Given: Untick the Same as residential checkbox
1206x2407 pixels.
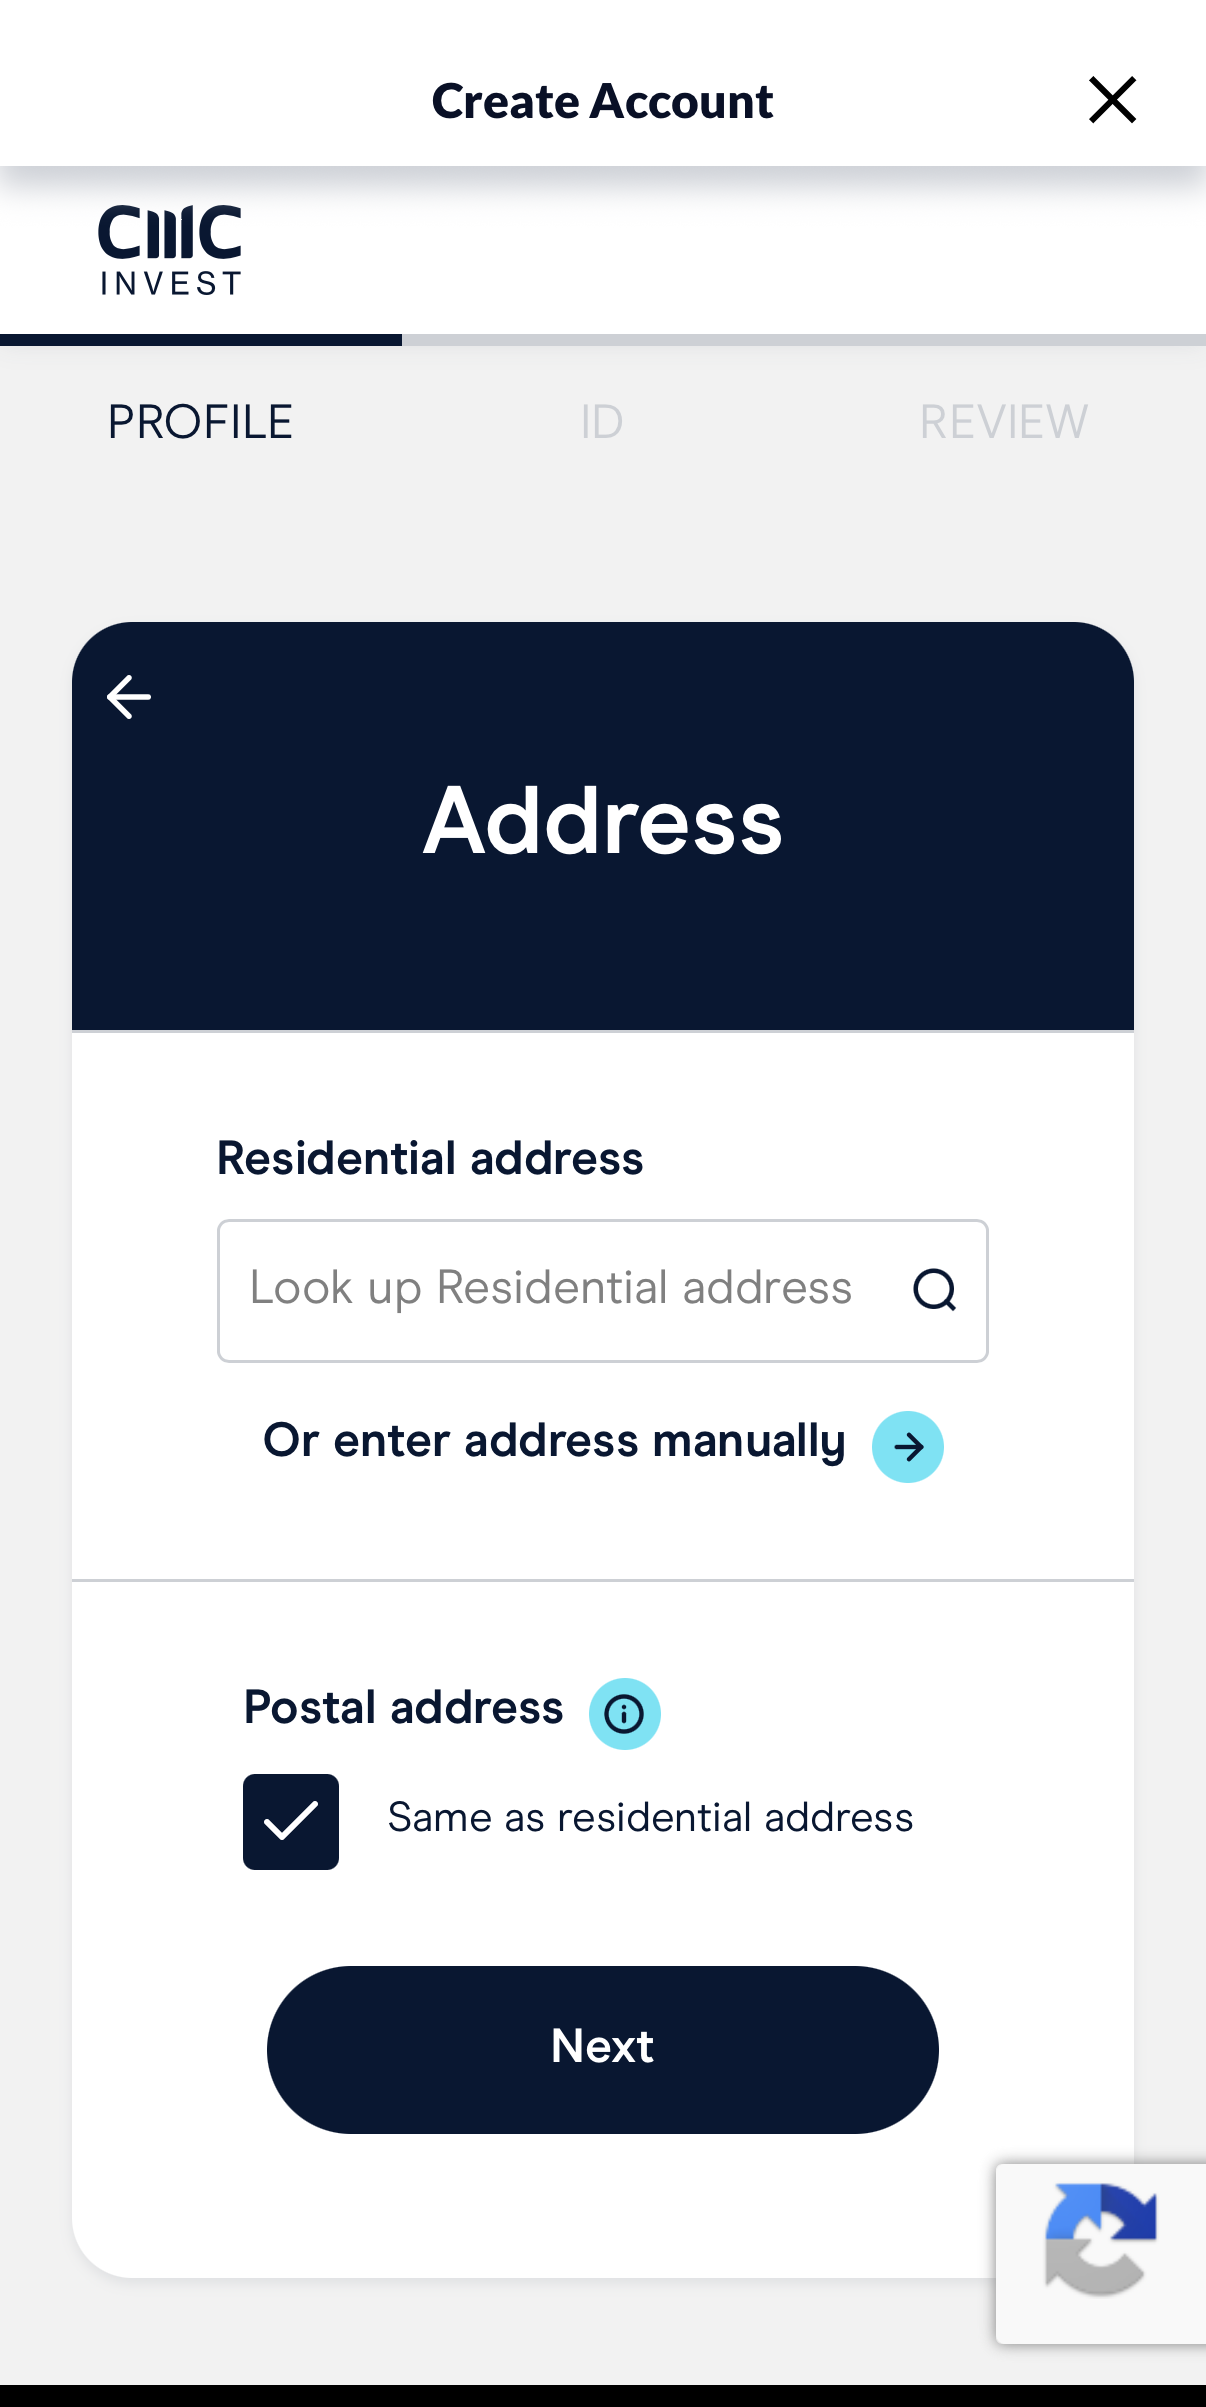Looking at the screenshot, I should point(291,1821).
